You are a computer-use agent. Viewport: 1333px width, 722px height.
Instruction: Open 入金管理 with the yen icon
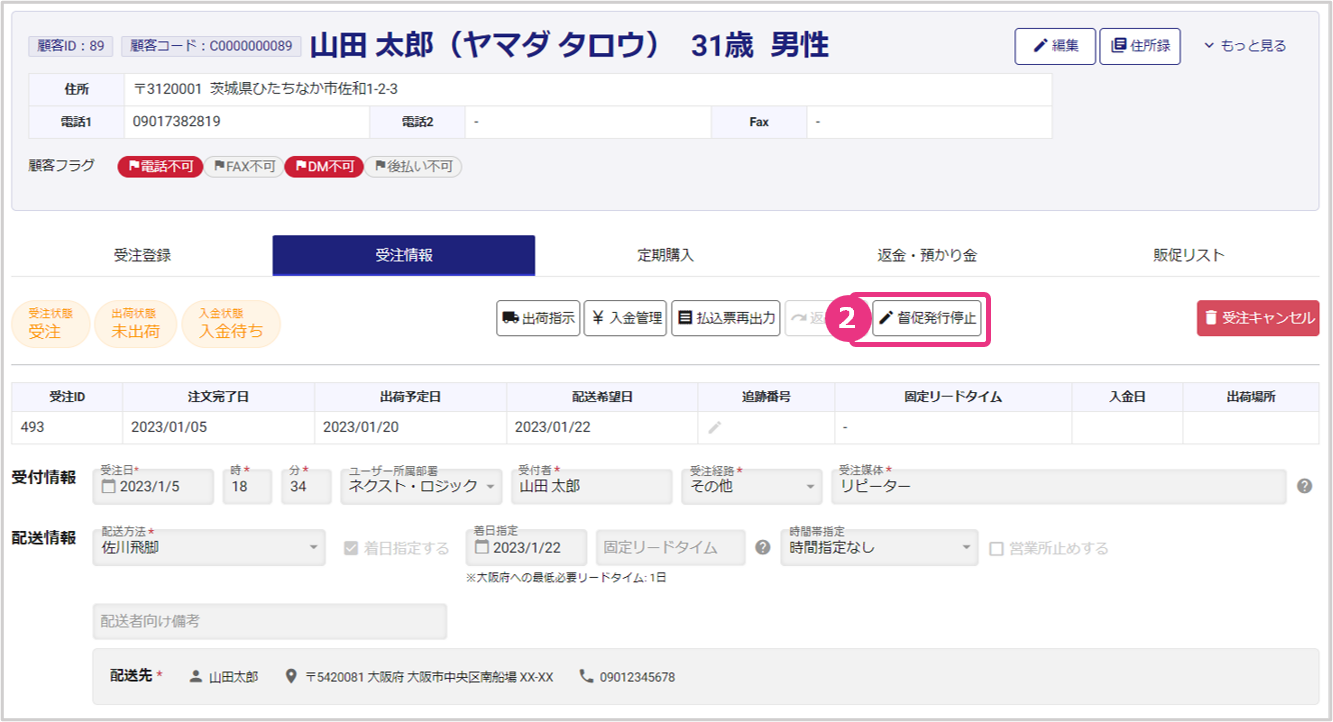pos(625,318)
